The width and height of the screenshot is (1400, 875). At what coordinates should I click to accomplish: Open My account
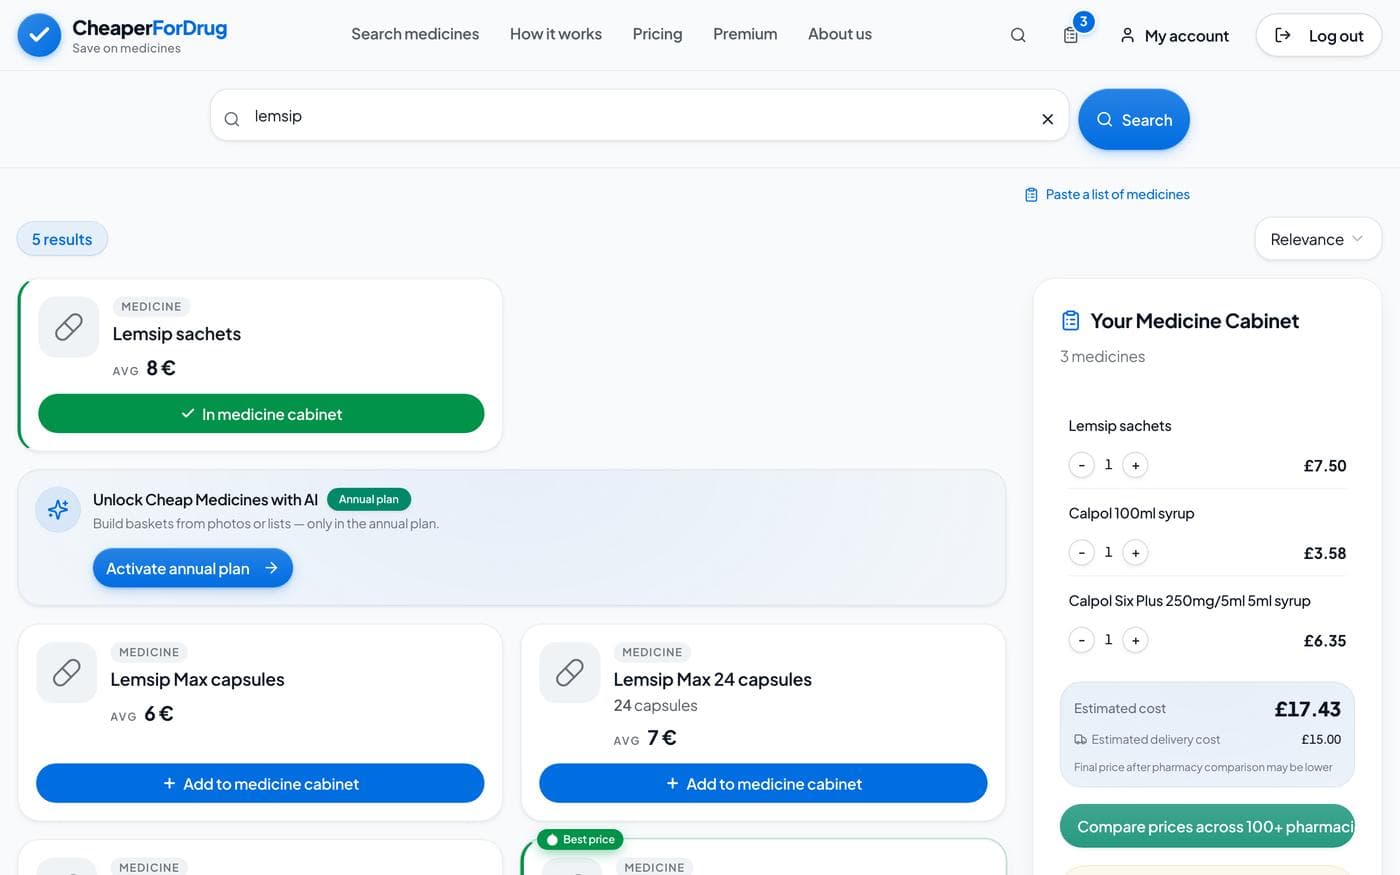(1174, 35)
